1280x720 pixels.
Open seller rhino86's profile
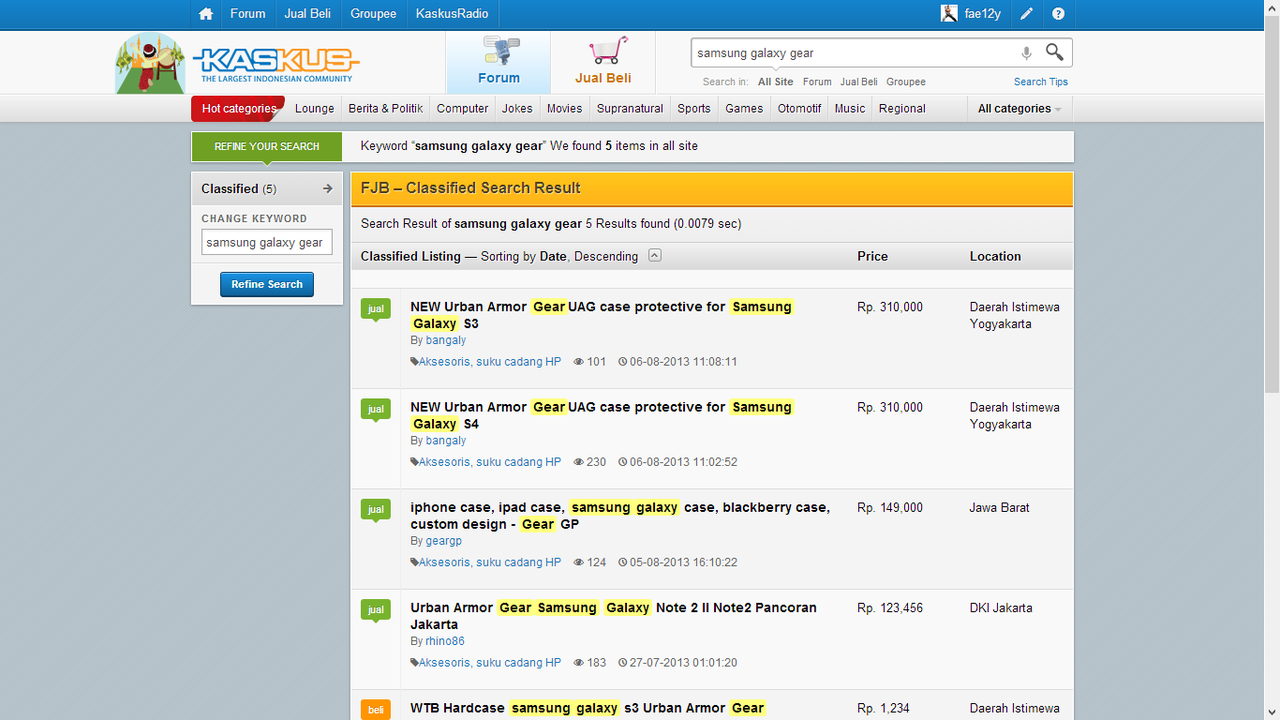[445, 641]
